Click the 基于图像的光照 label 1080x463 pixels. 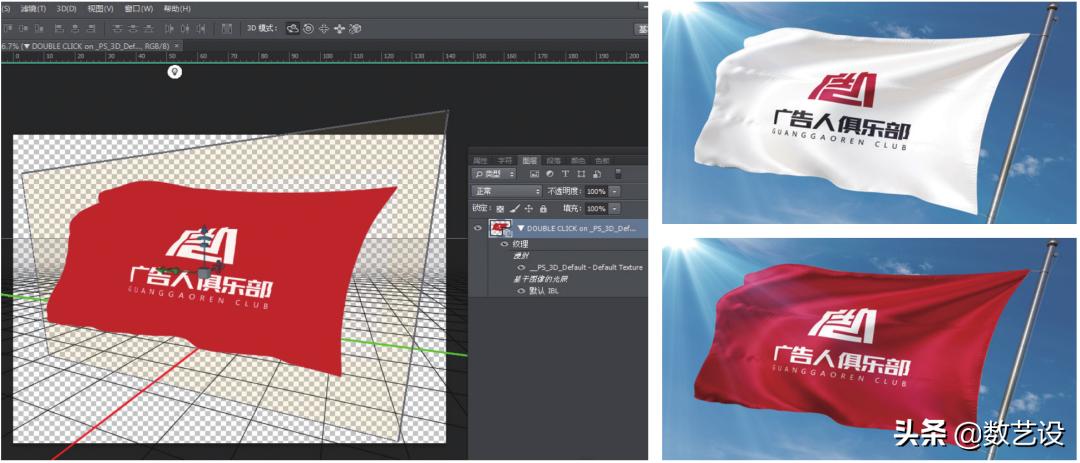pyautogui.click(x=540, y=279)
